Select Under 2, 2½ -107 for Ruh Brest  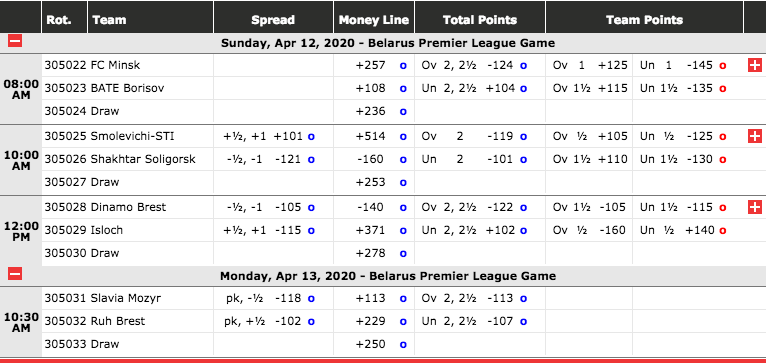point(523,321)
